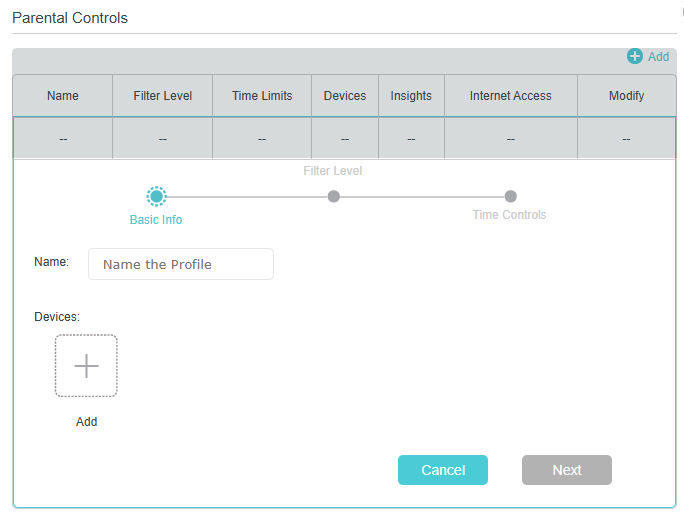Select the Basic Info step circle
This screenshot has height=517, width=684.
(x=156, y=196)
